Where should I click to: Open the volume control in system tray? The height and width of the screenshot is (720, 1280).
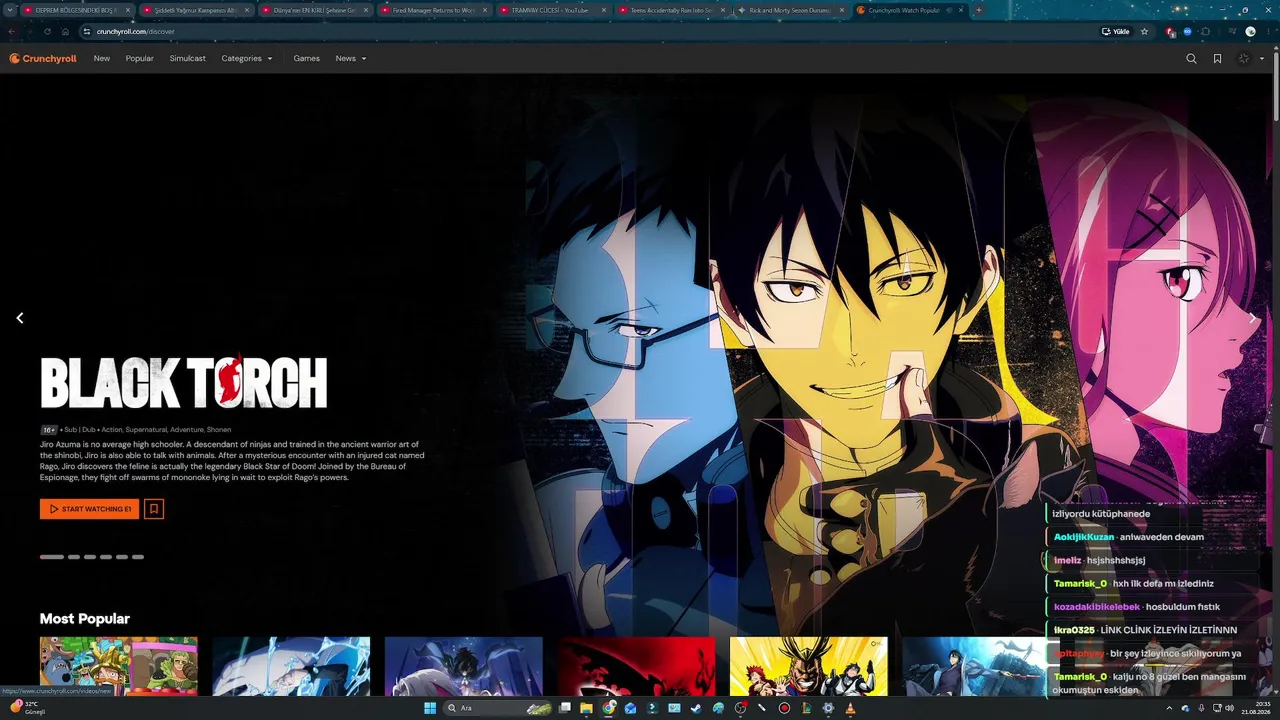(1229, 708)
